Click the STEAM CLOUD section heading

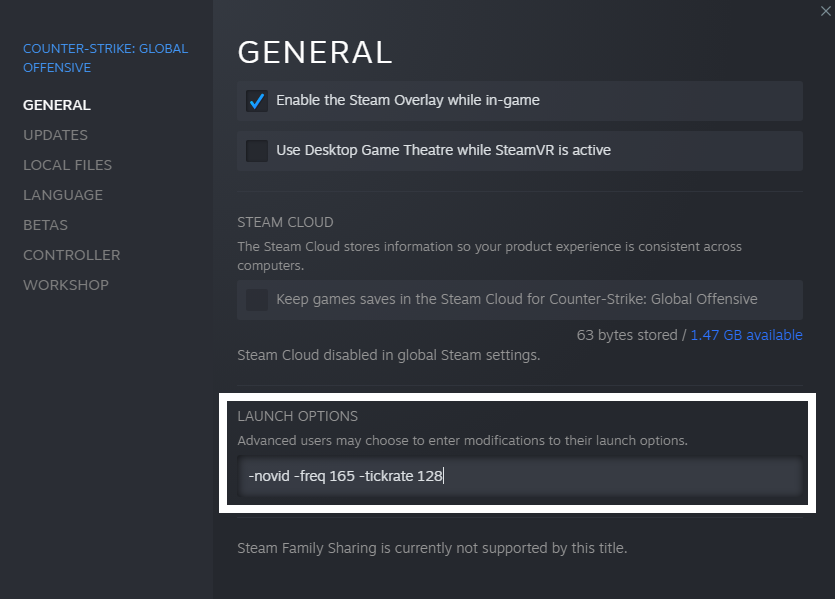click(x=285, y=222)
